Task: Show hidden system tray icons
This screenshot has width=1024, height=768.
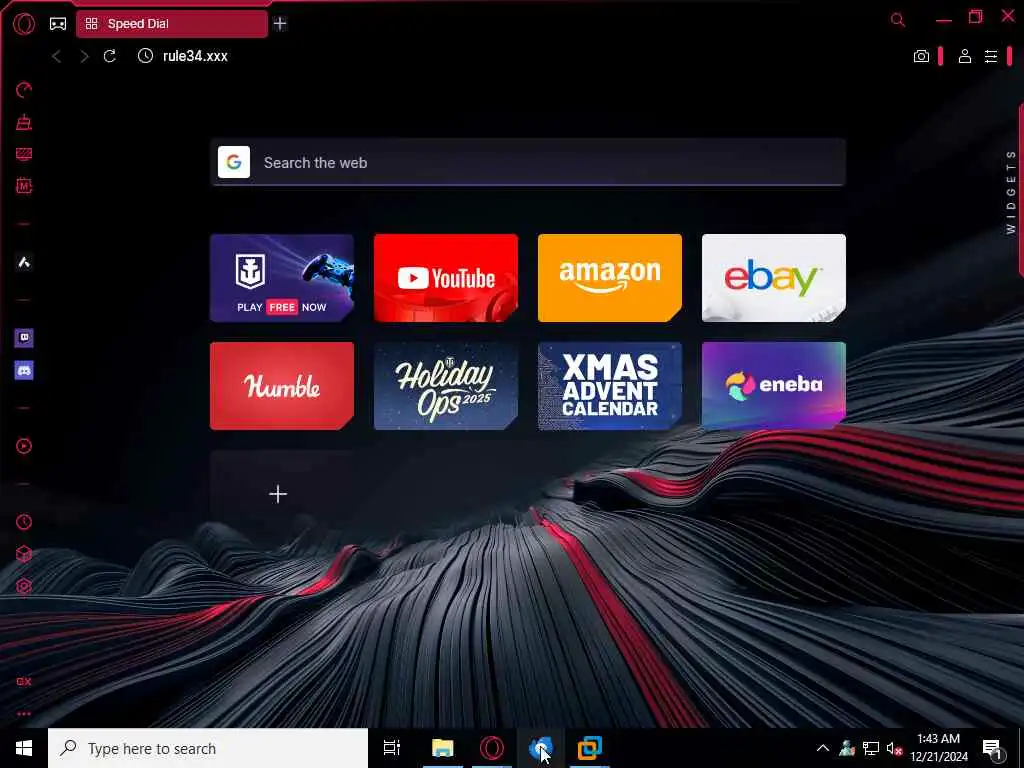Action: click(x=823, y=748)
